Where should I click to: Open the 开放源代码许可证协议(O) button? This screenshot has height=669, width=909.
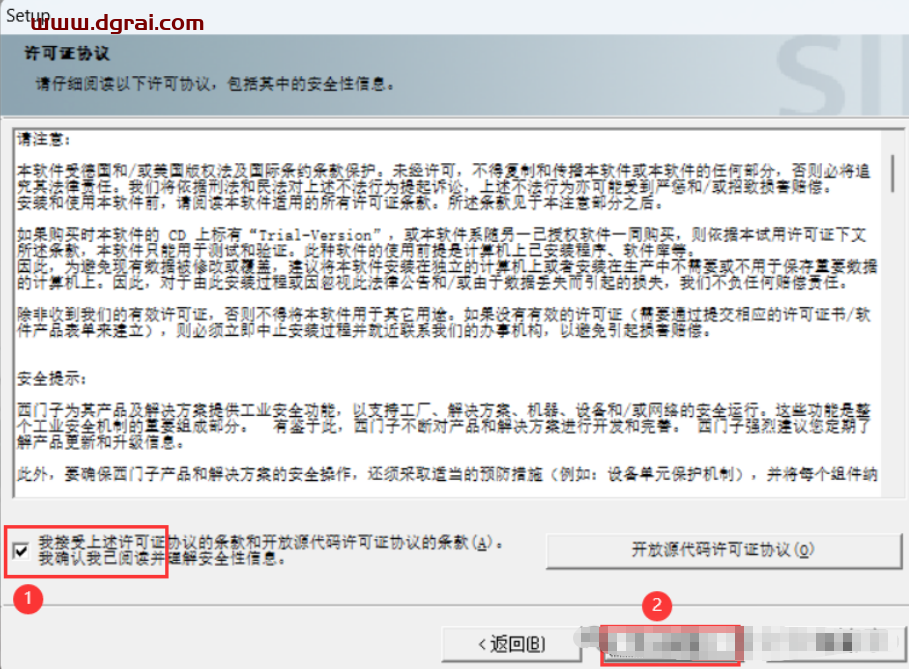coord(723,550)
